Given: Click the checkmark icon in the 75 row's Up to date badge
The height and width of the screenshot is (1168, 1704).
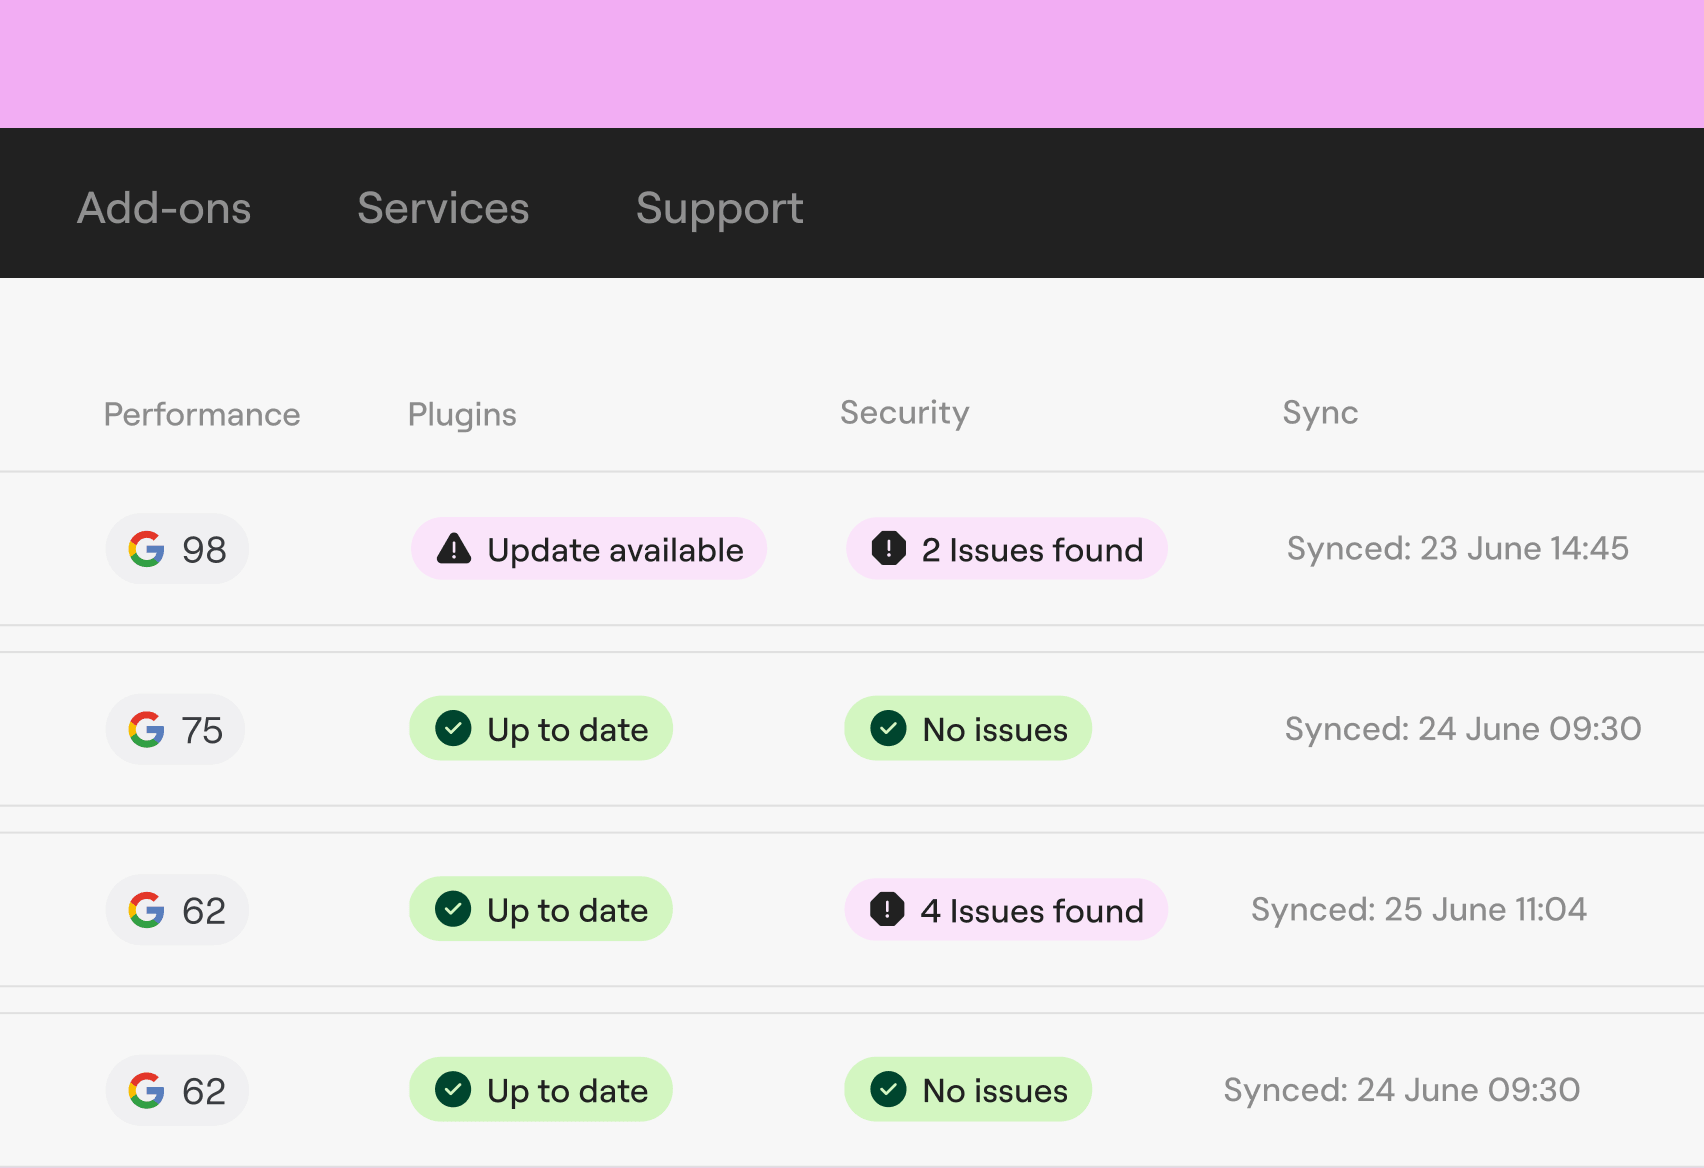Looking at the screenshot, I should [x=453, y=728].
